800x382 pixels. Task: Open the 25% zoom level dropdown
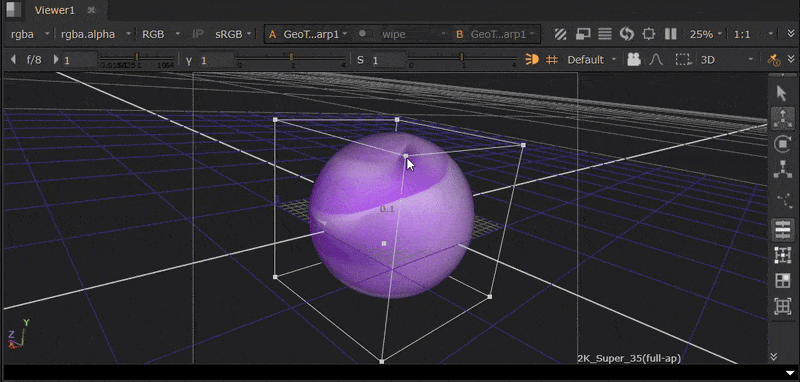pos(706,34)
